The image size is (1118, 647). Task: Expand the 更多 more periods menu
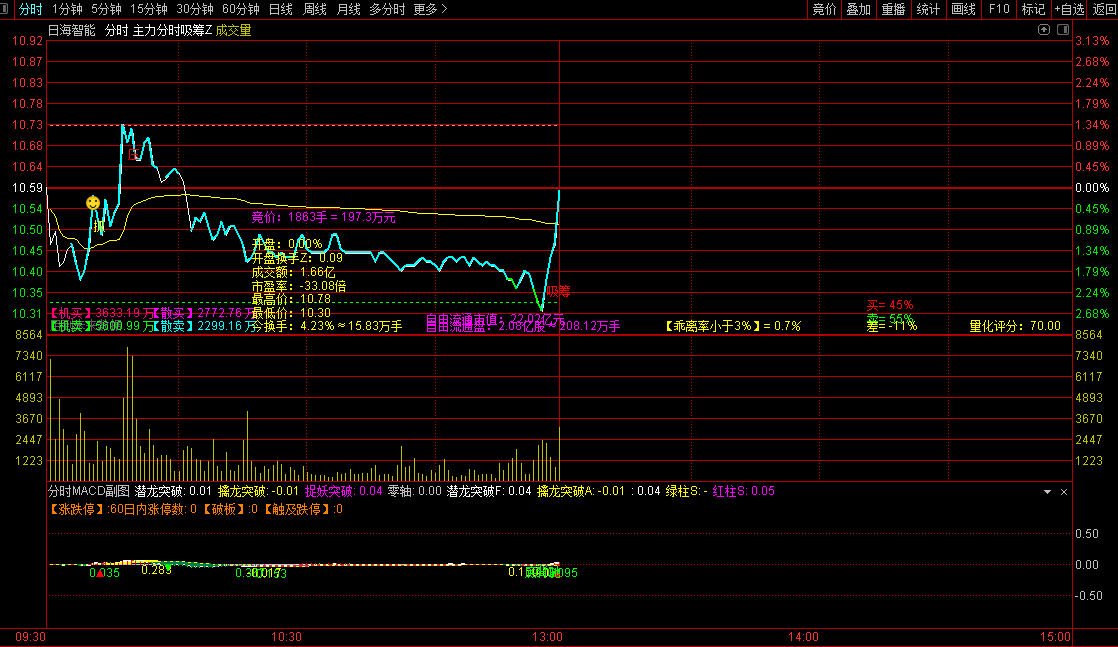click(x=430, y=9)
